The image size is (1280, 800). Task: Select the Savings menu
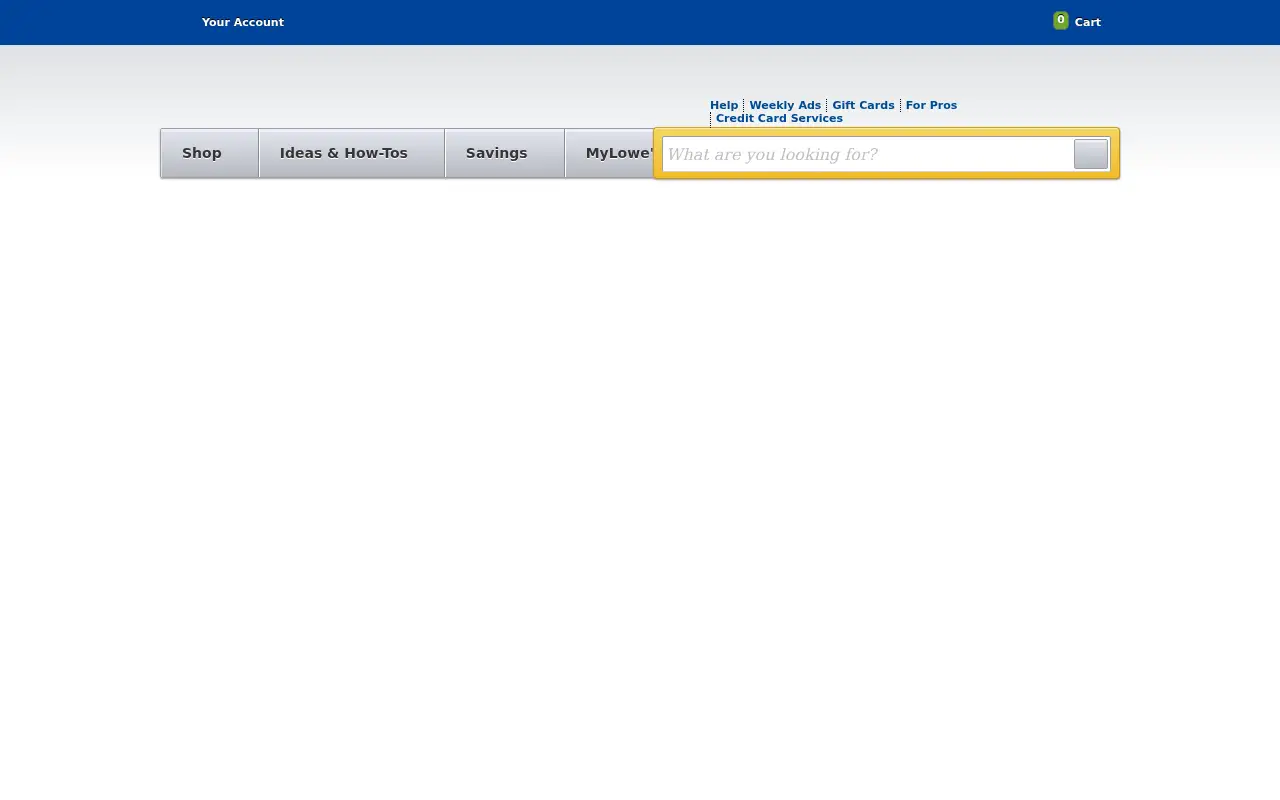pyautogui.click(x=505, y=153)
